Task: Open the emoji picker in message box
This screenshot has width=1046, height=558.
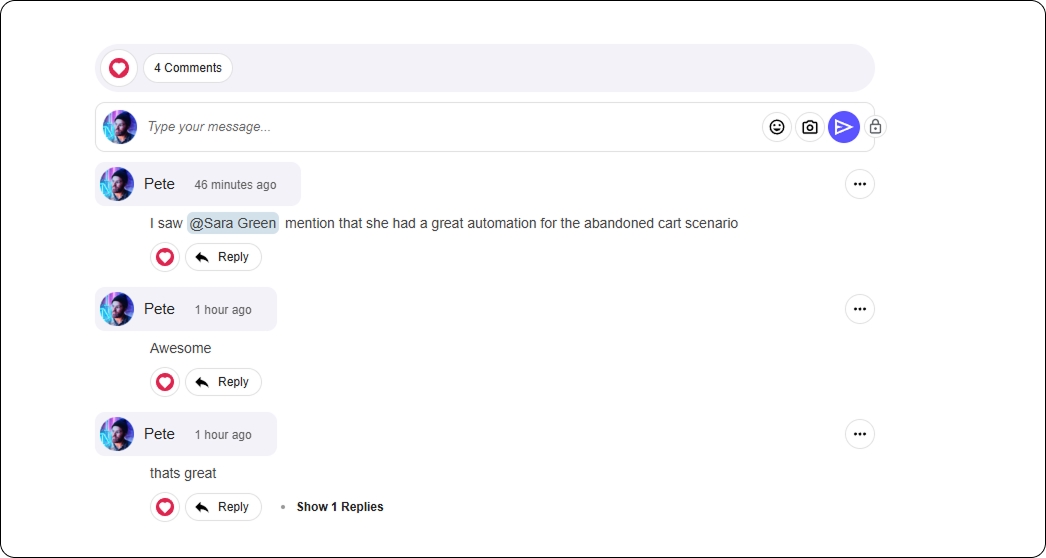Action: [777, 127]
